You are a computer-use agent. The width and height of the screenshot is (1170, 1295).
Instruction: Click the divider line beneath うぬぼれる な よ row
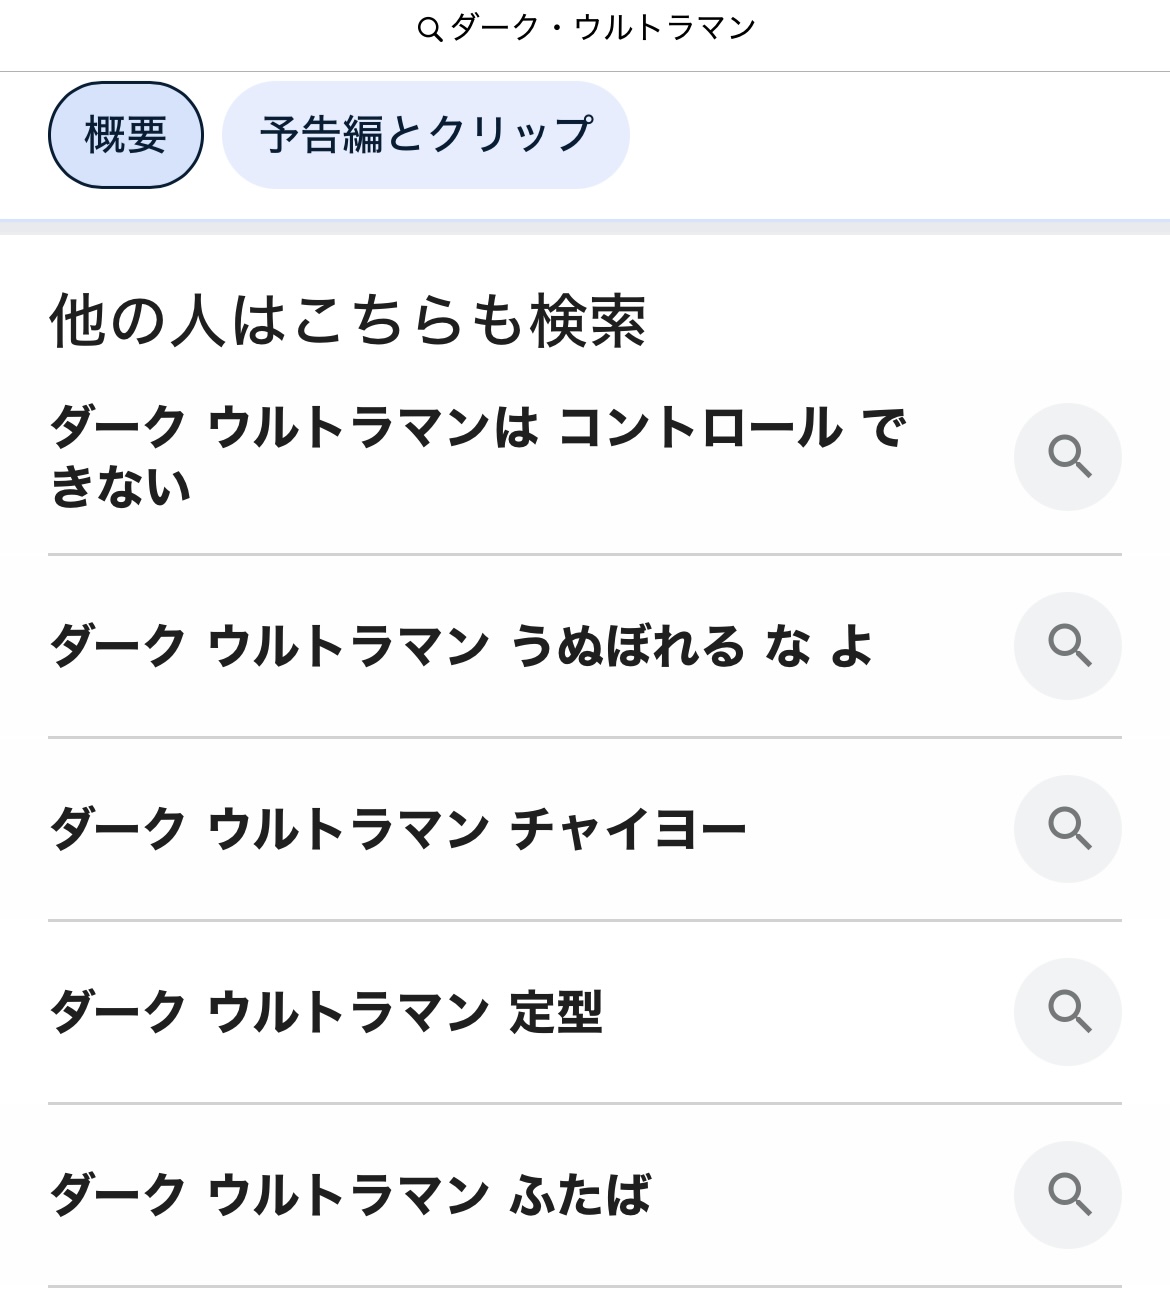click(x=585, y=737)
